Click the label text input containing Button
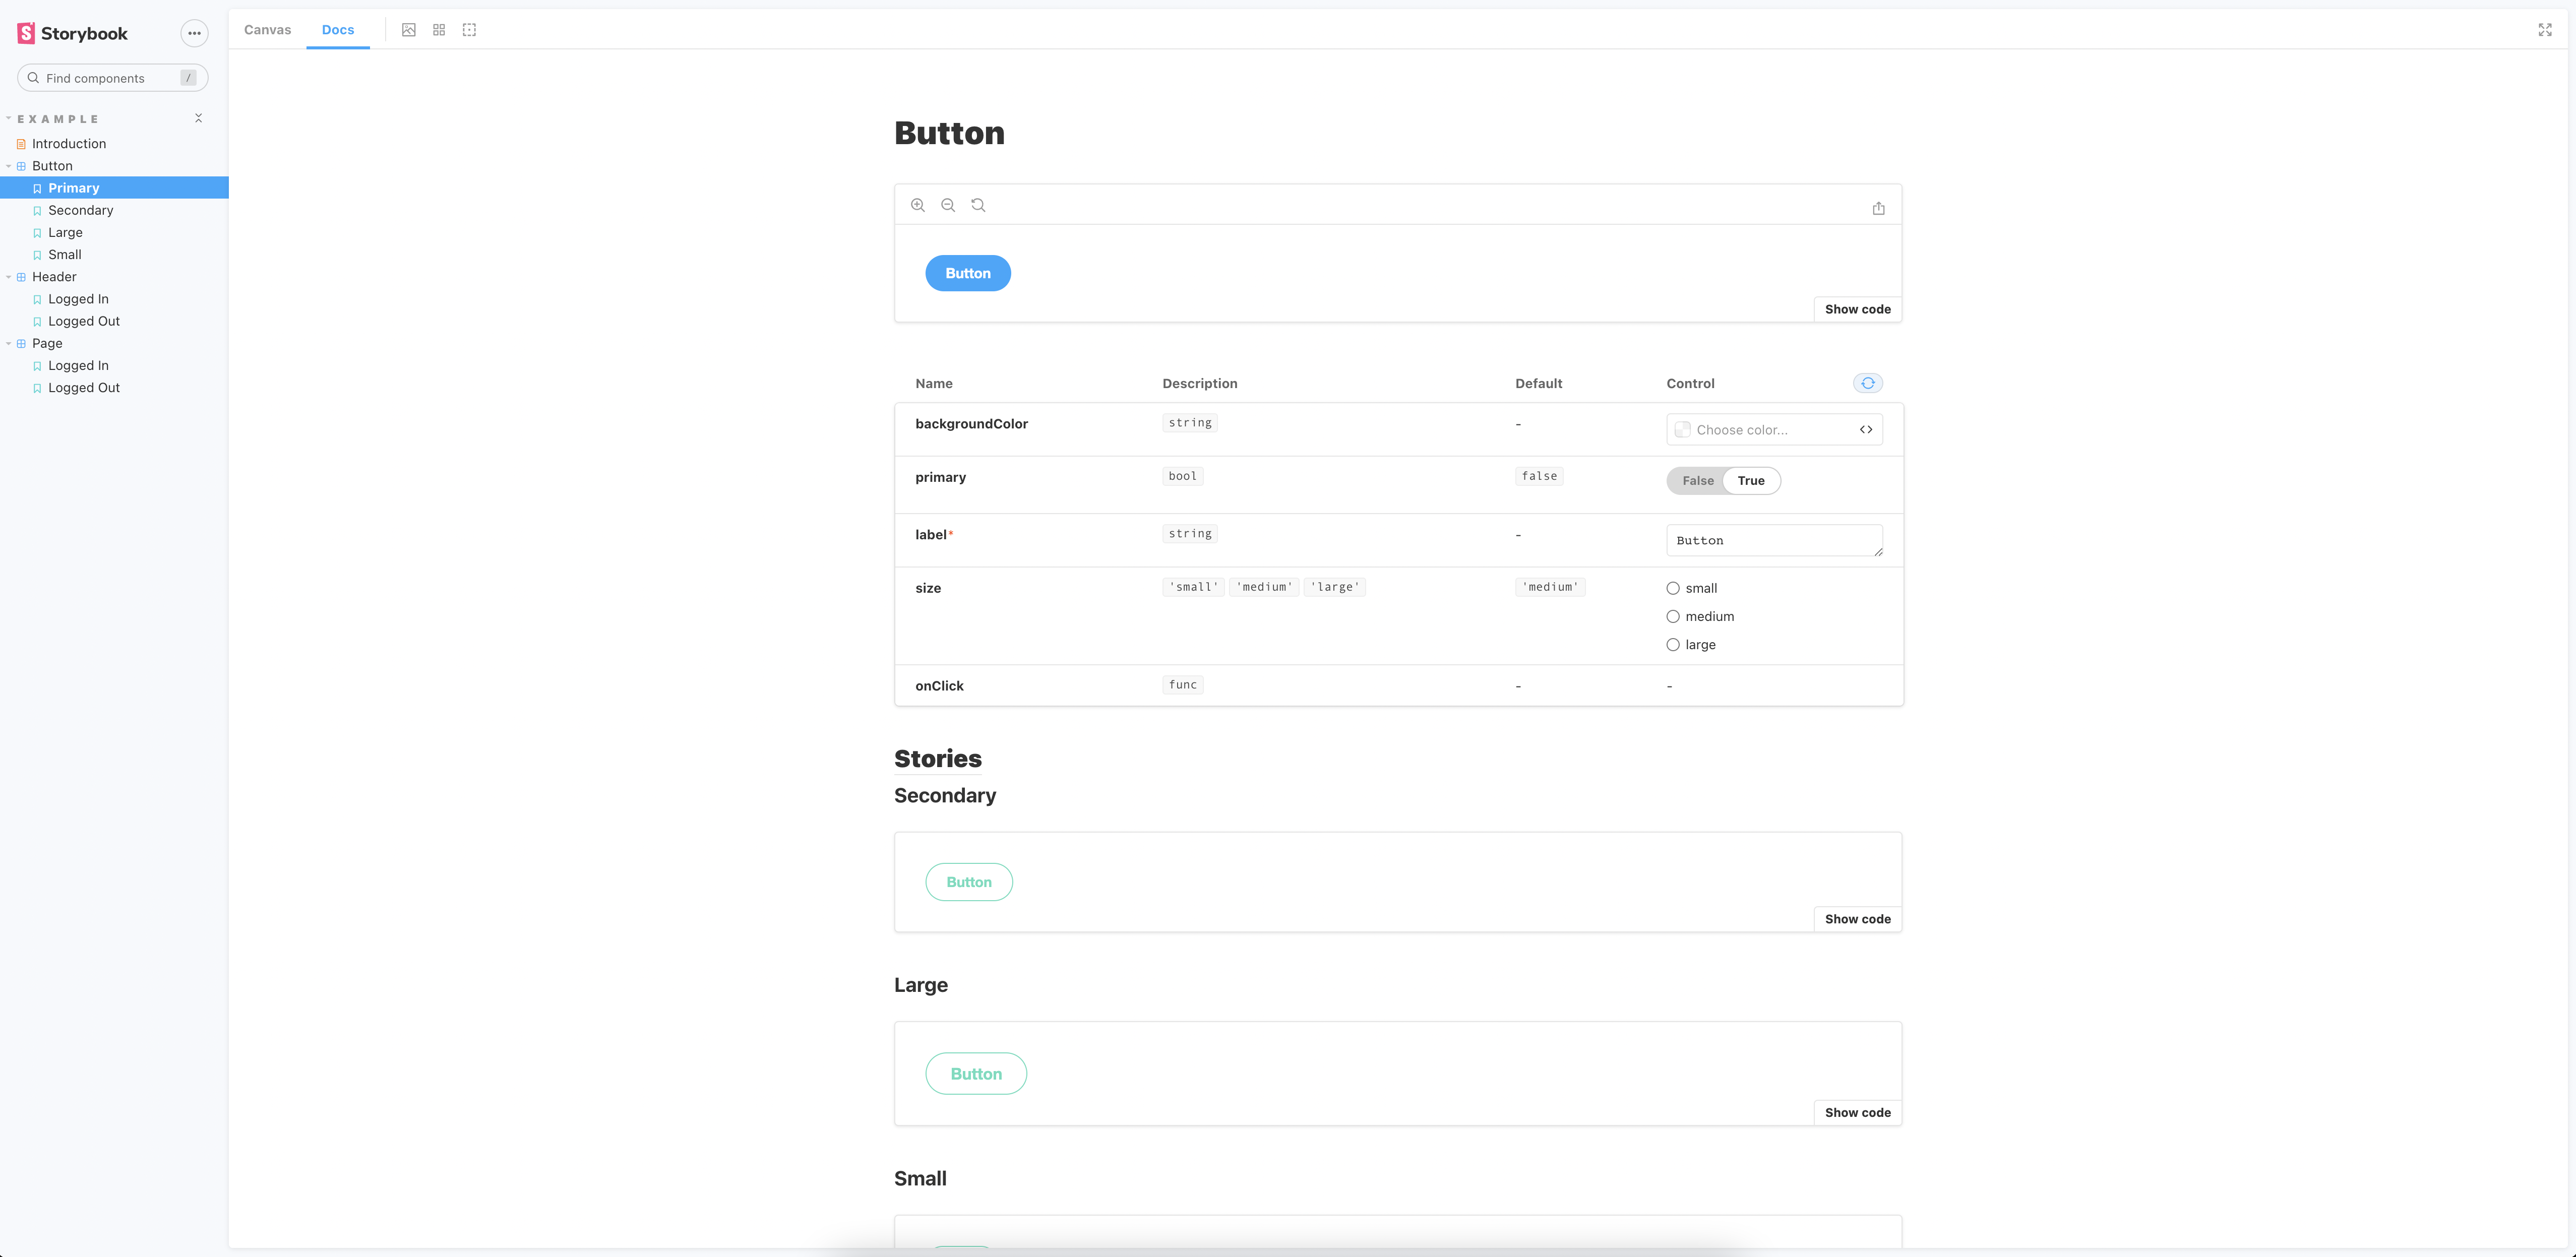 click(x=1774, y=540)
